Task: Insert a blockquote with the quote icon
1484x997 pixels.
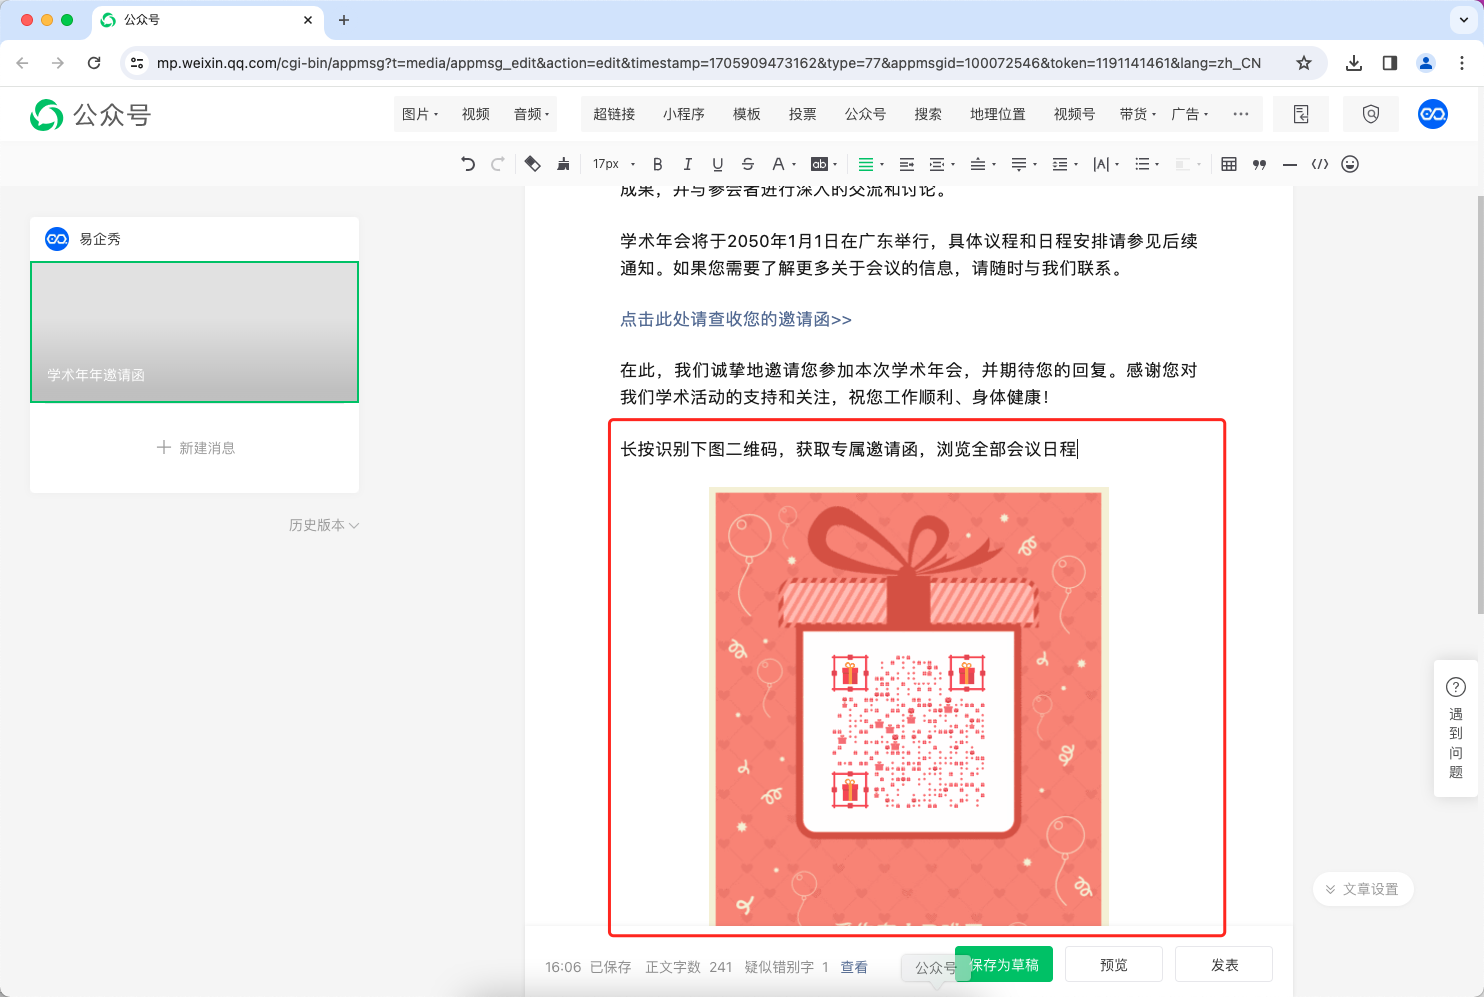Action: tap(1259, 164)
